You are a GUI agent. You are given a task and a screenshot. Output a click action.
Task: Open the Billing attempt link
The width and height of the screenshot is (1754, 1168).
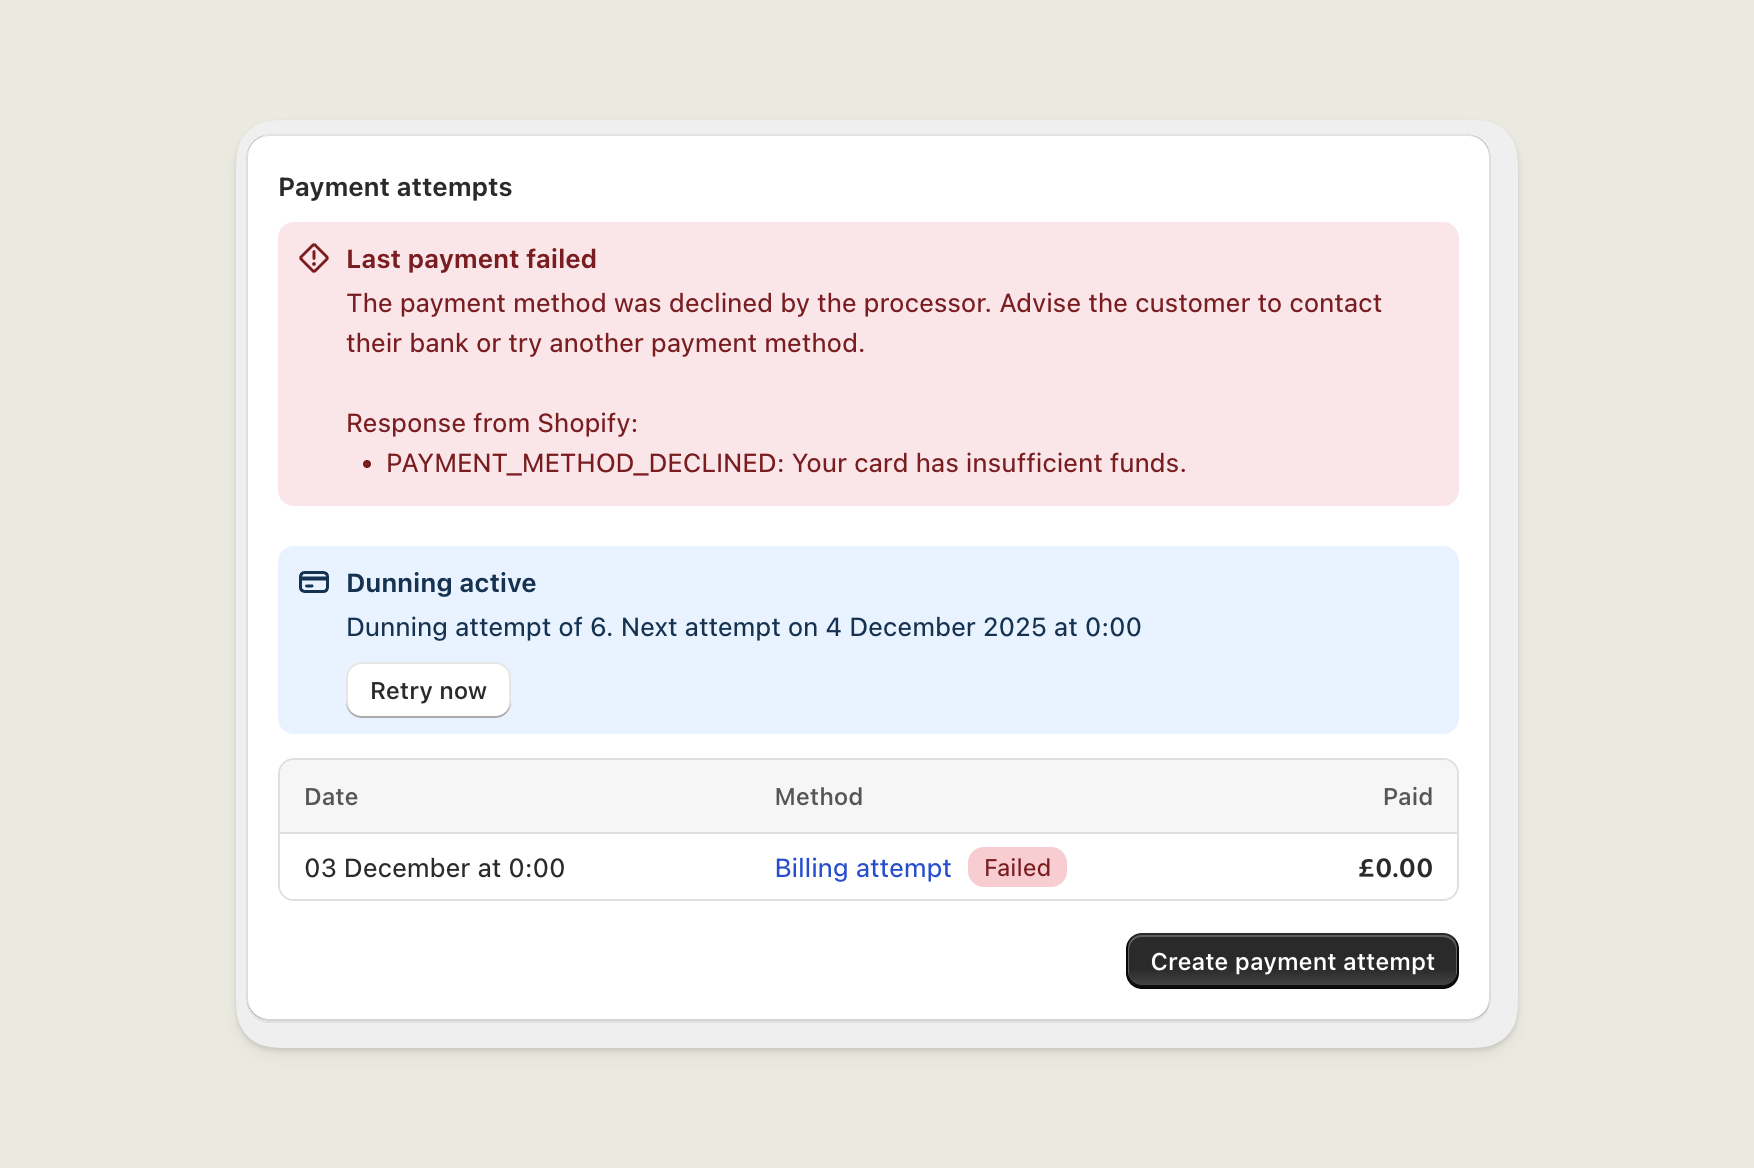(862, 868)
